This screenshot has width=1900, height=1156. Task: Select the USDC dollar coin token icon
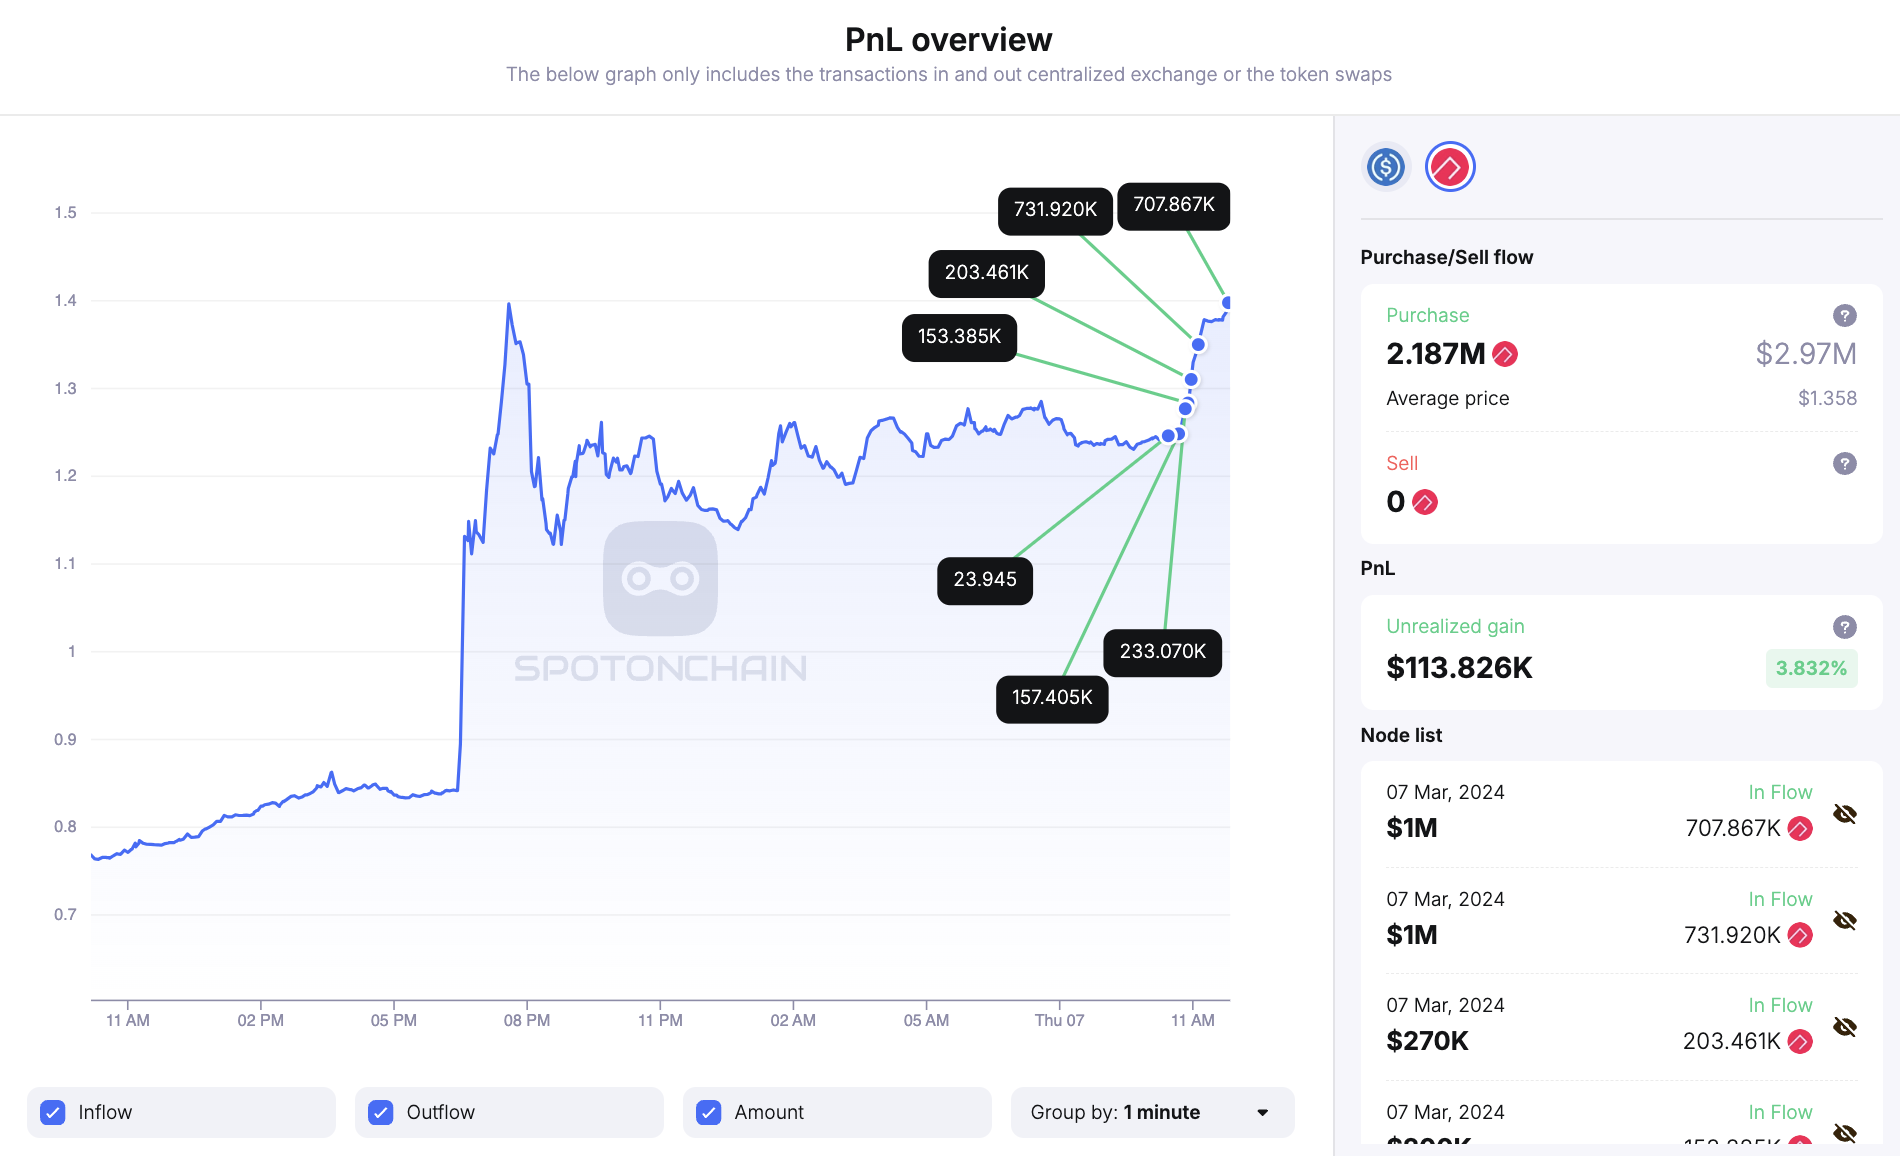pyautogui.click(x=1386, y=167)
